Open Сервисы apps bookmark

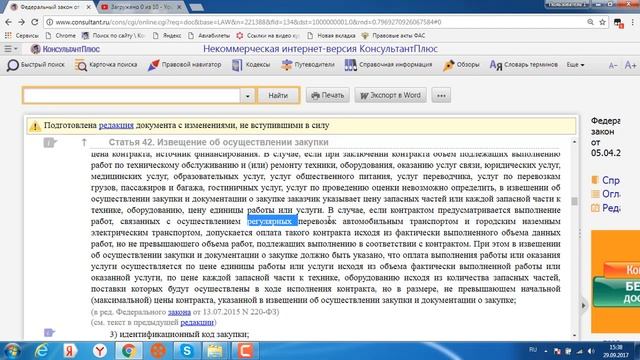tap(22, 36)
